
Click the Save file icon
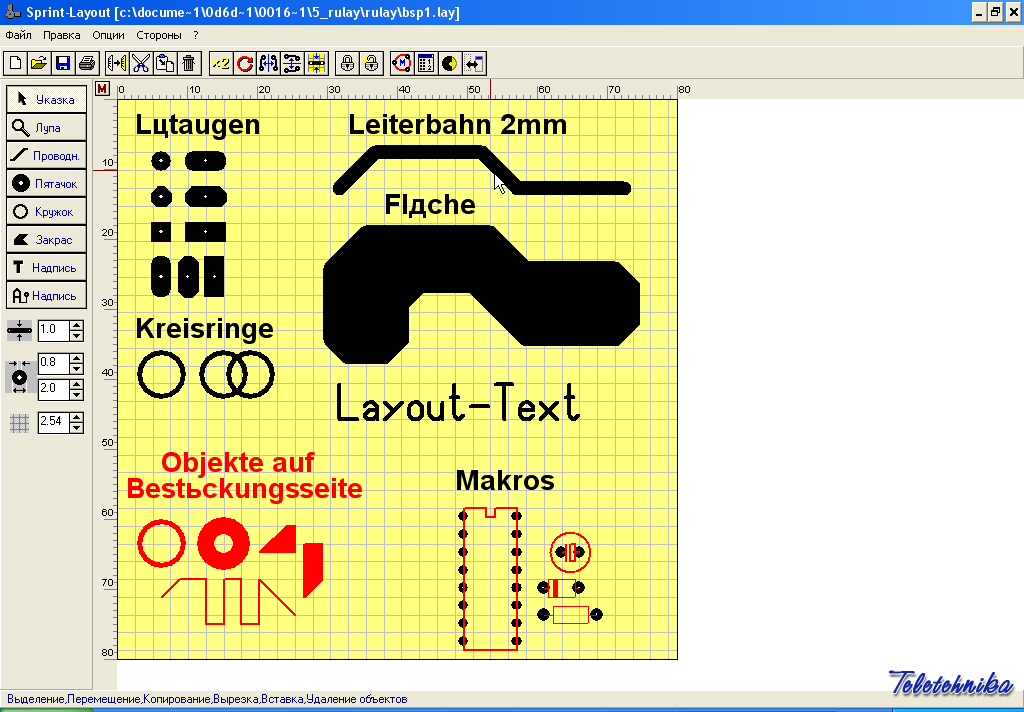(63, 63)
